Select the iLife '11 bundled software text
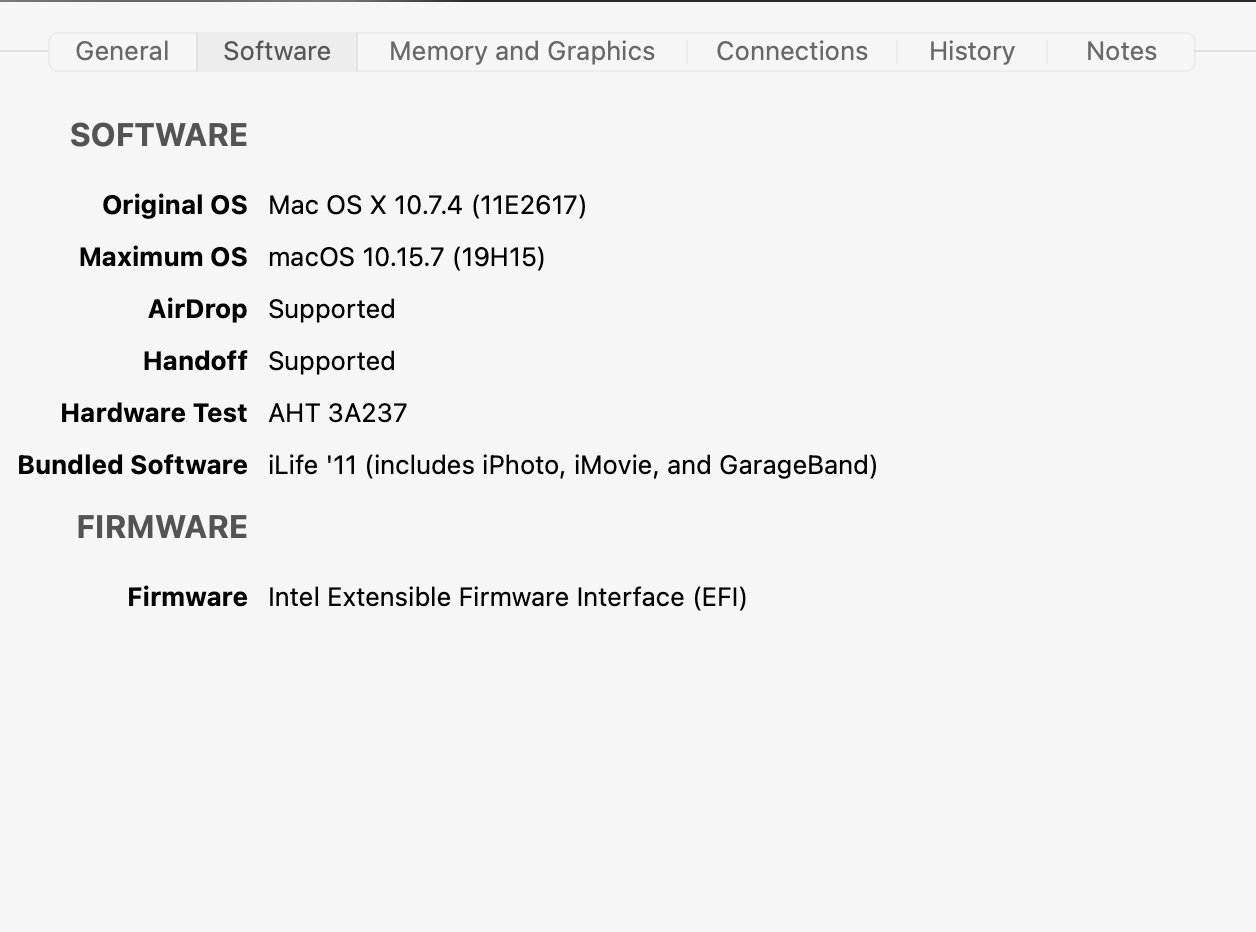Image resolution: width=1256 pixels, height=932 pixels. [x=572, y=465]
